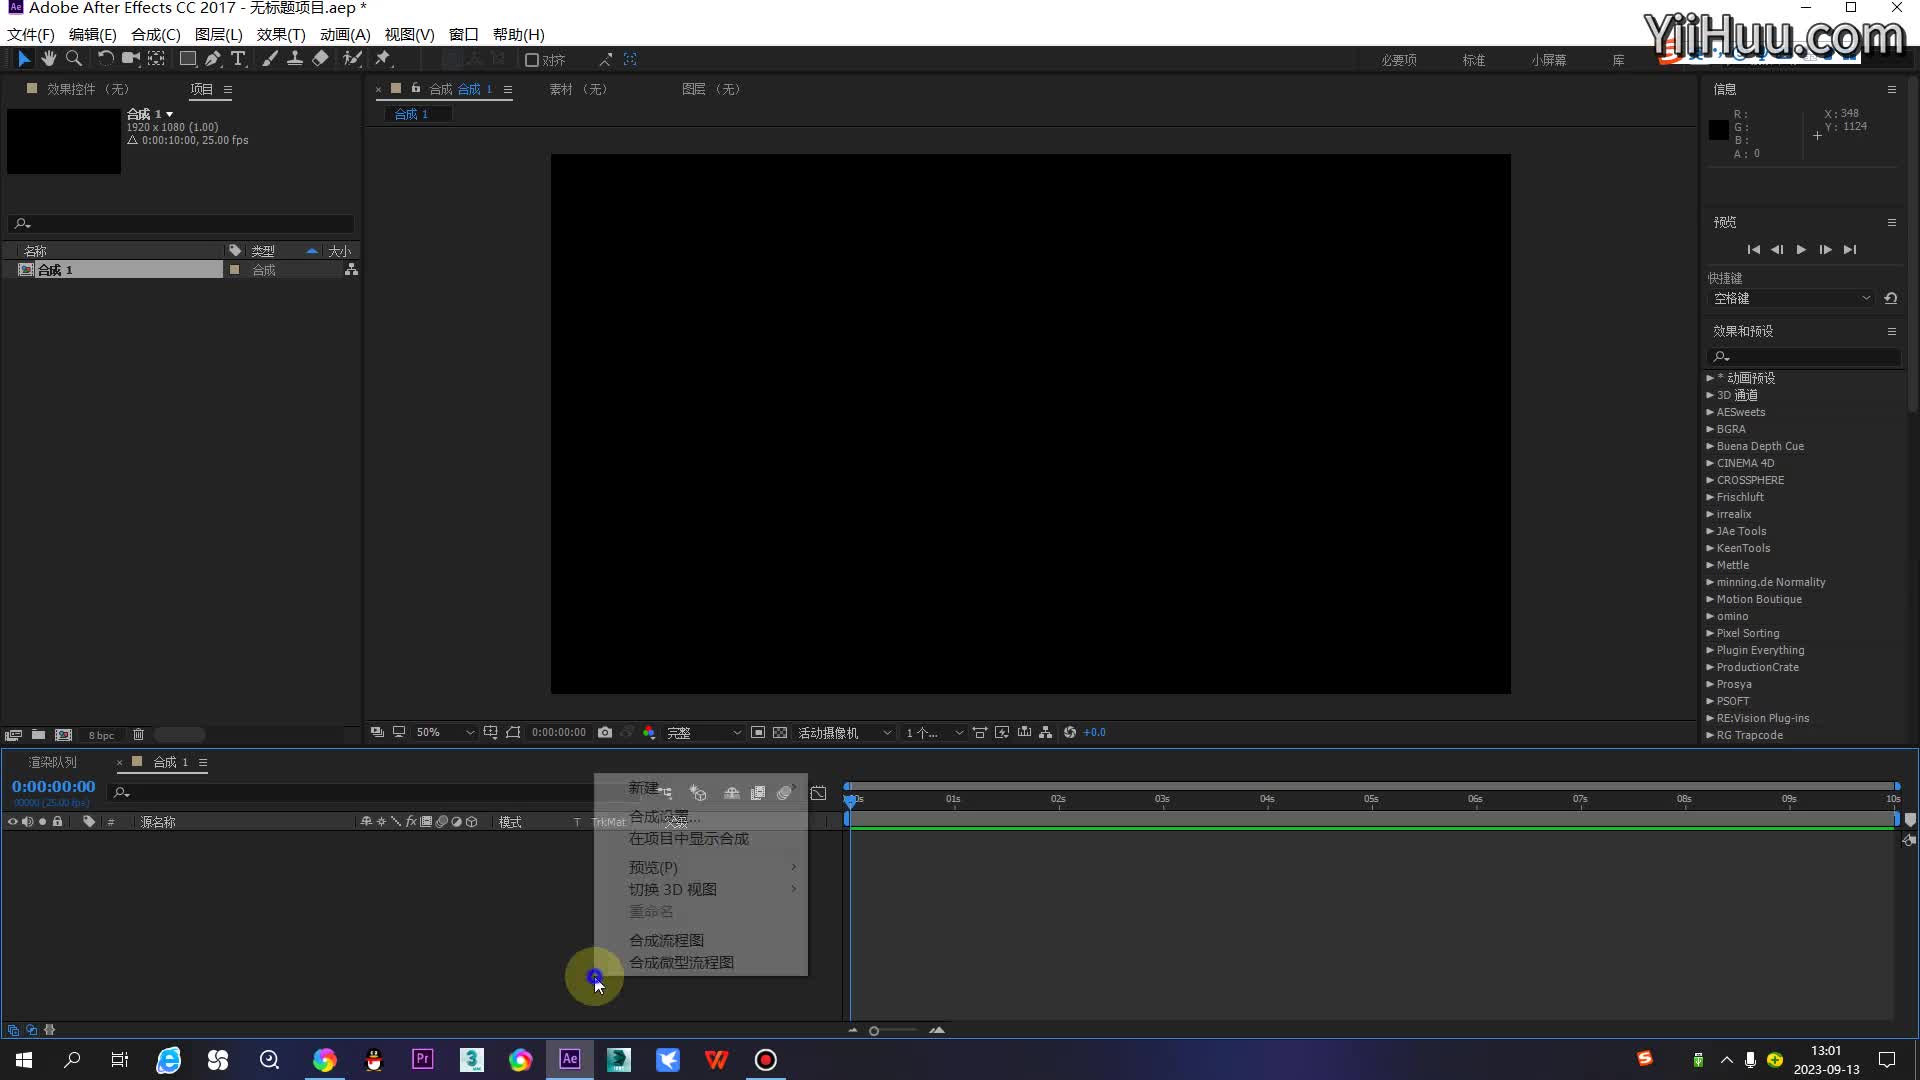Open the 完整 resolution dropdown
Screen dimensions: 1920x1080
pyautogui.click(x=704, y=733)
